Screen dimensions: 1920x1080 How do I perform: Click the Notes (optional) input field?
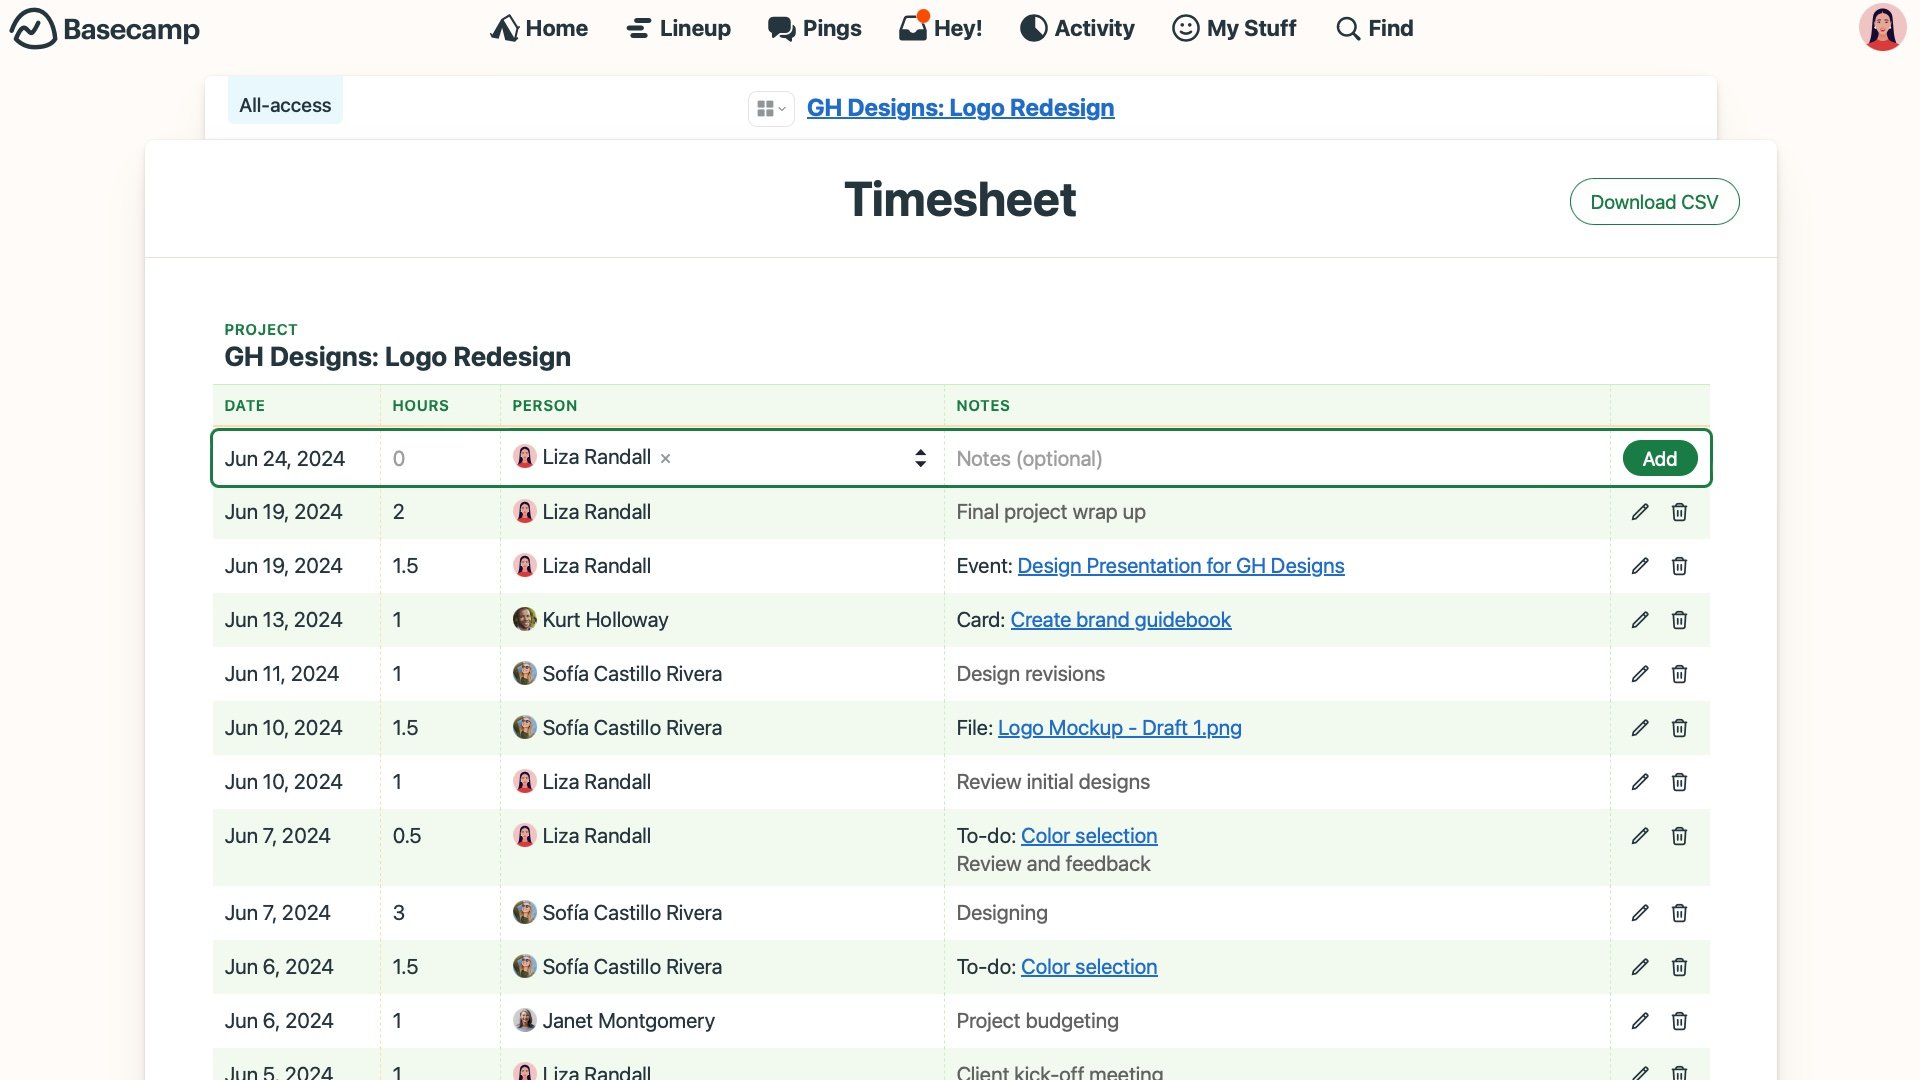1277,458
